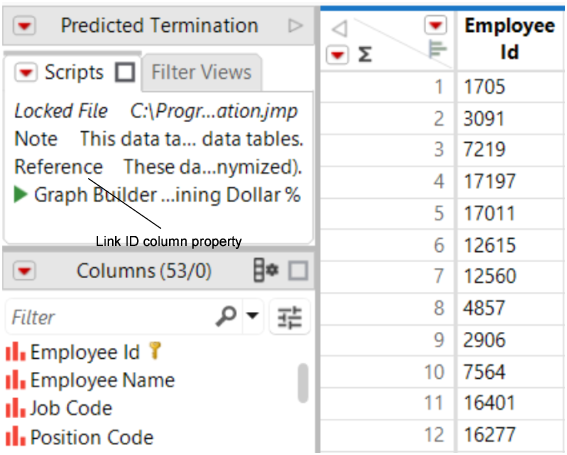This screenshot has height=455, width=567.
Task: Click the cell with value 1705
Action: point(511,87)
